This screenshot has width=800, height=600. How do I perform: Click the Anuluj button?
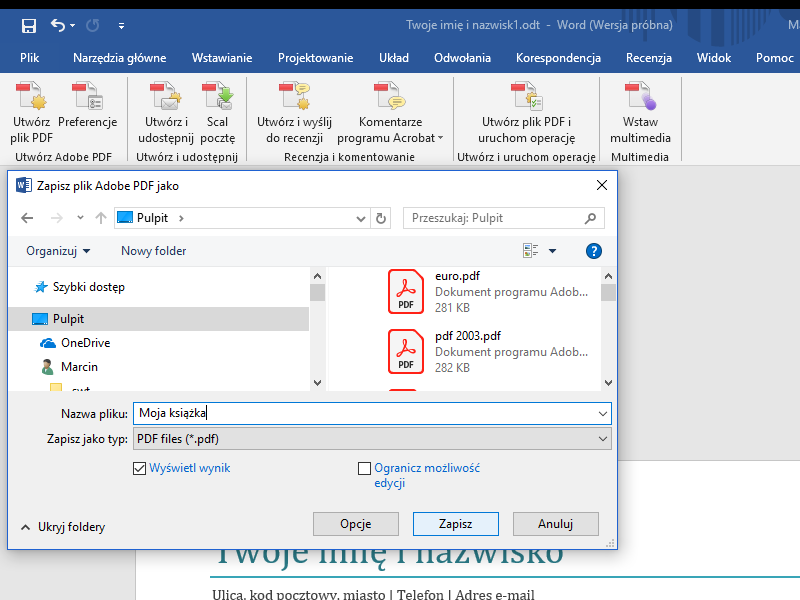click(x=556, y=524)
